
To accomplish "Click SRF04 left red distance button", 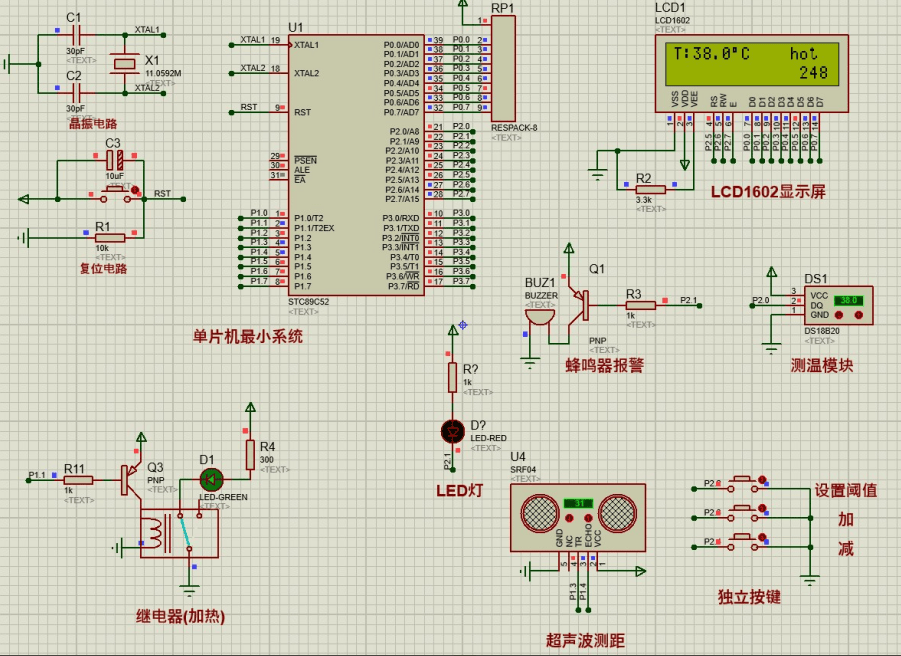I will (x=567, y=518).
